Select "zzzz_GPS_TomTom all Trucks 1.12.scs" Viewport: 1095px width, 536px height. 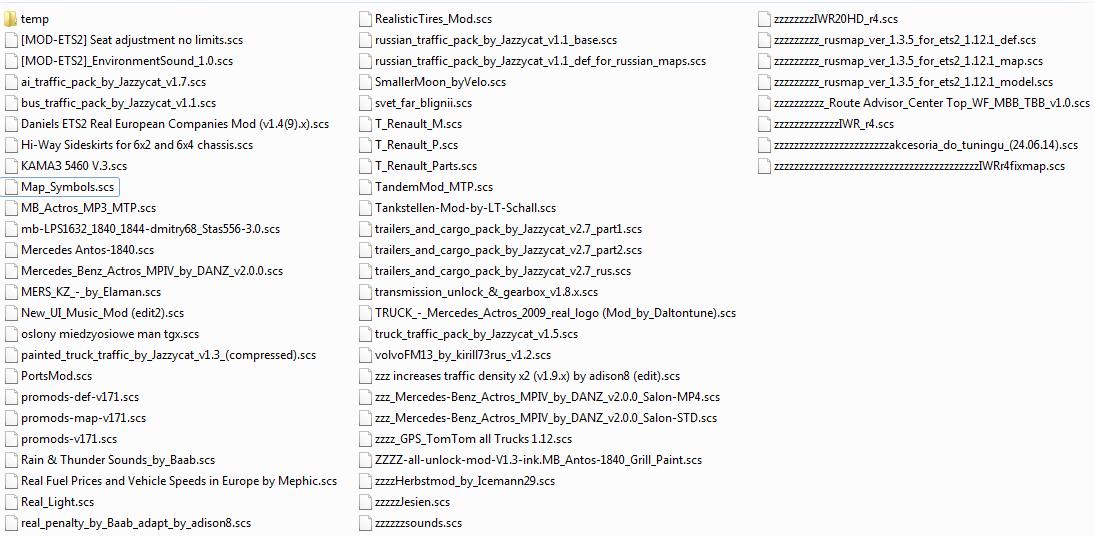pos(473,439)
